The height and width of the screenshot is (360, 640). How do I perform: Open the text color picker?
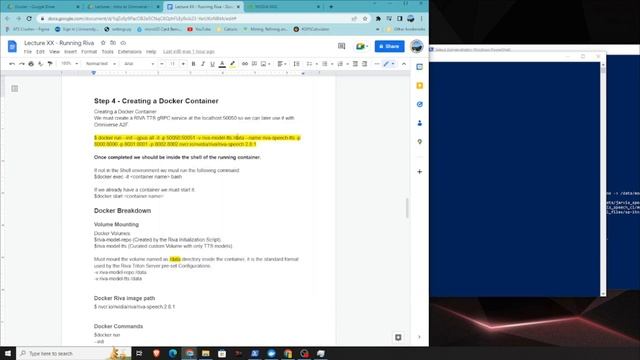(222, 64)
